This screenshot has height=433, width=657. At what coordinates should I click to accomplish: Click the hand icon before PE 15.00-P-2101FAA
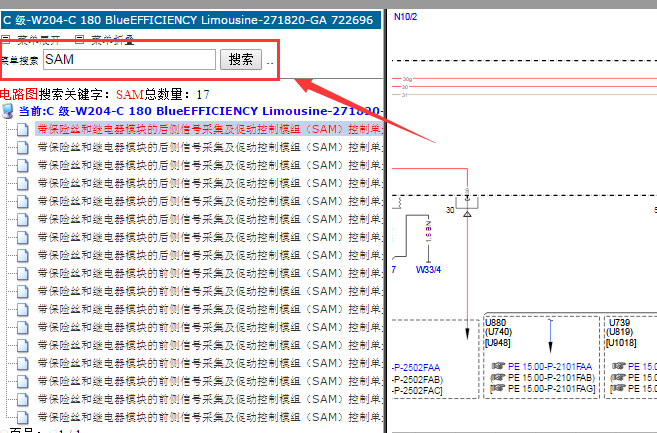click(x=498, y=366)
